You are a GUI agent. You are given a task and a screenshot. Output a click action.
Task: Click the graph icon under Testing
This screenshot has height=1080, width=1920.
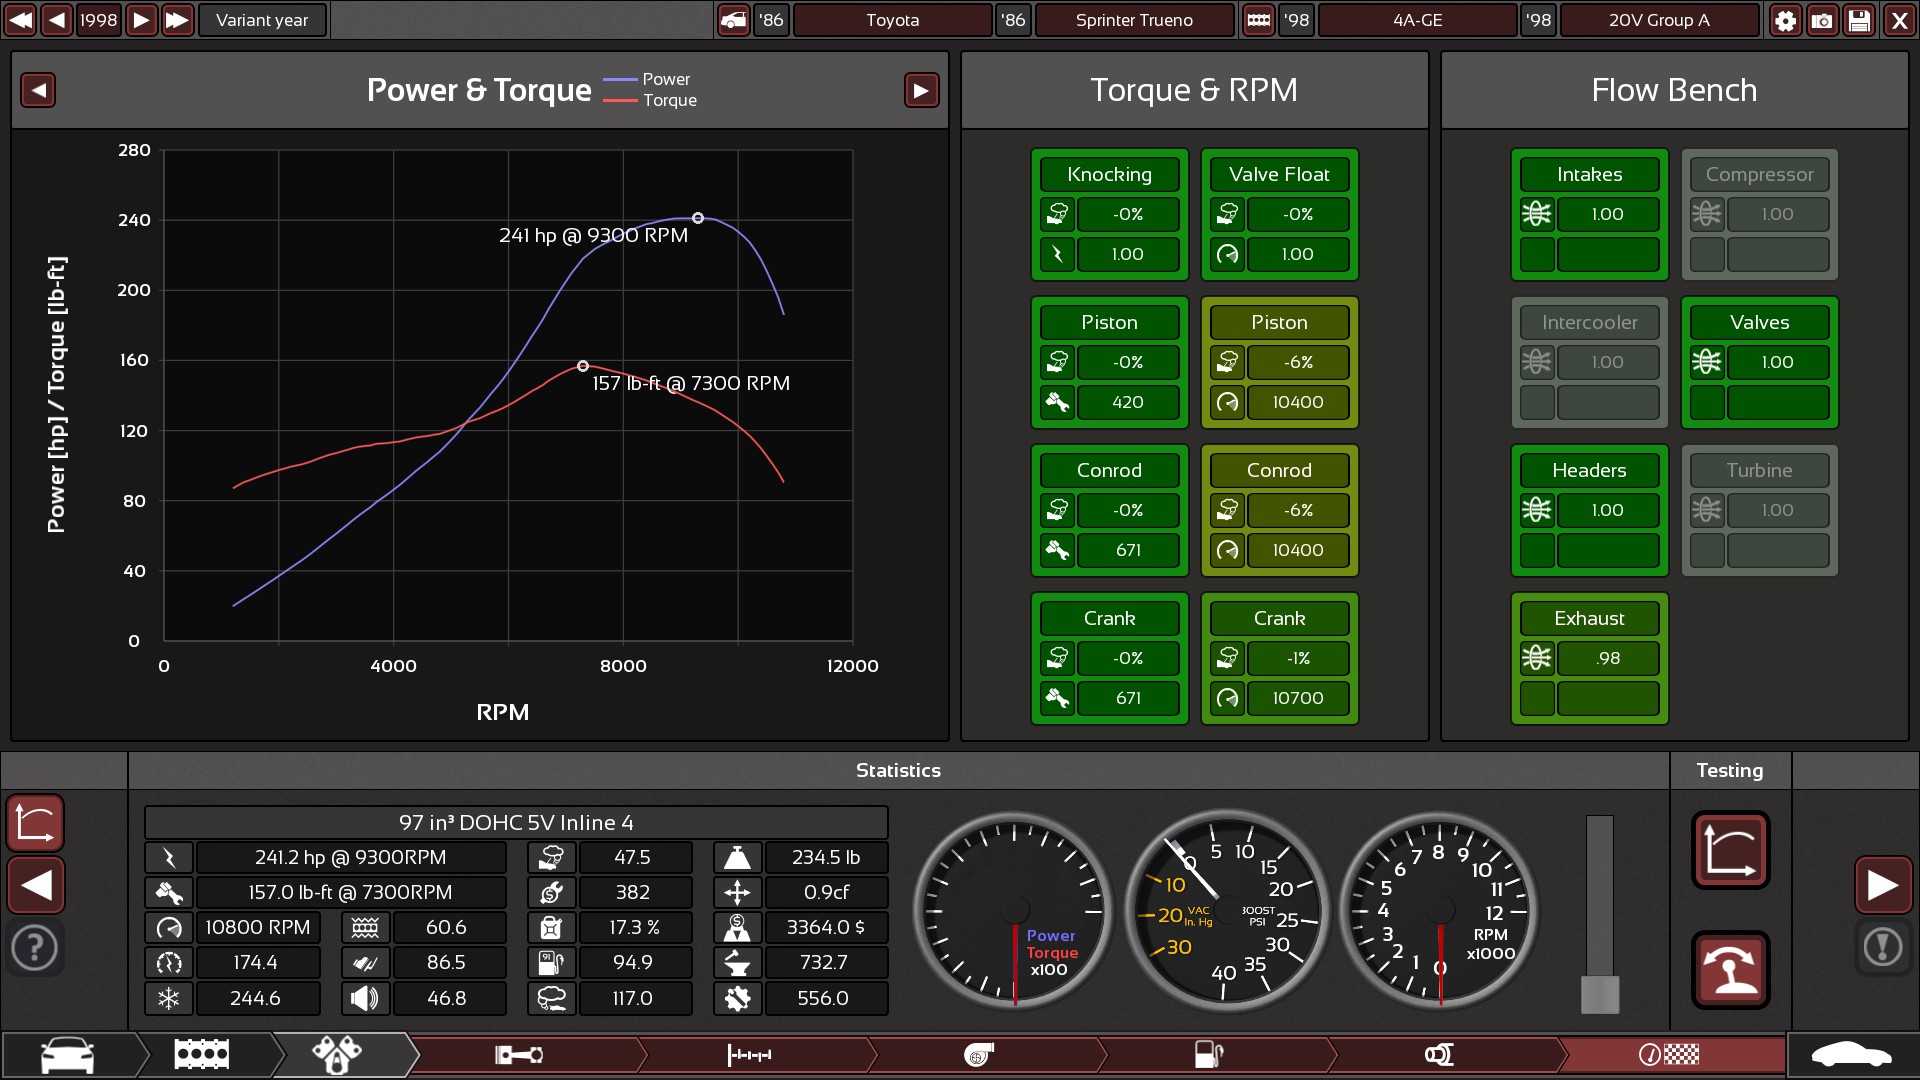1730,850
